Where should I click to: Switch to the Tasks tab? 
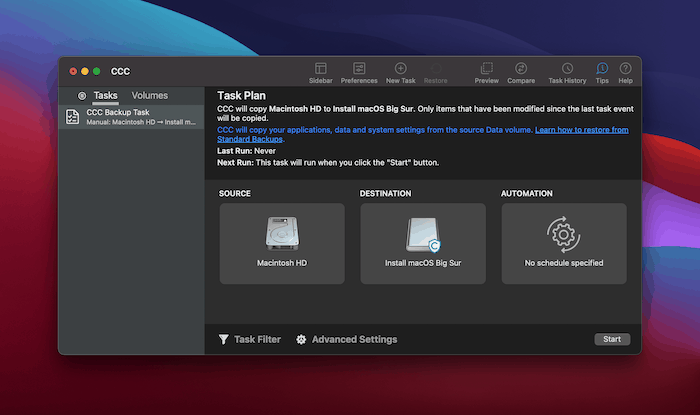(105, 96)
